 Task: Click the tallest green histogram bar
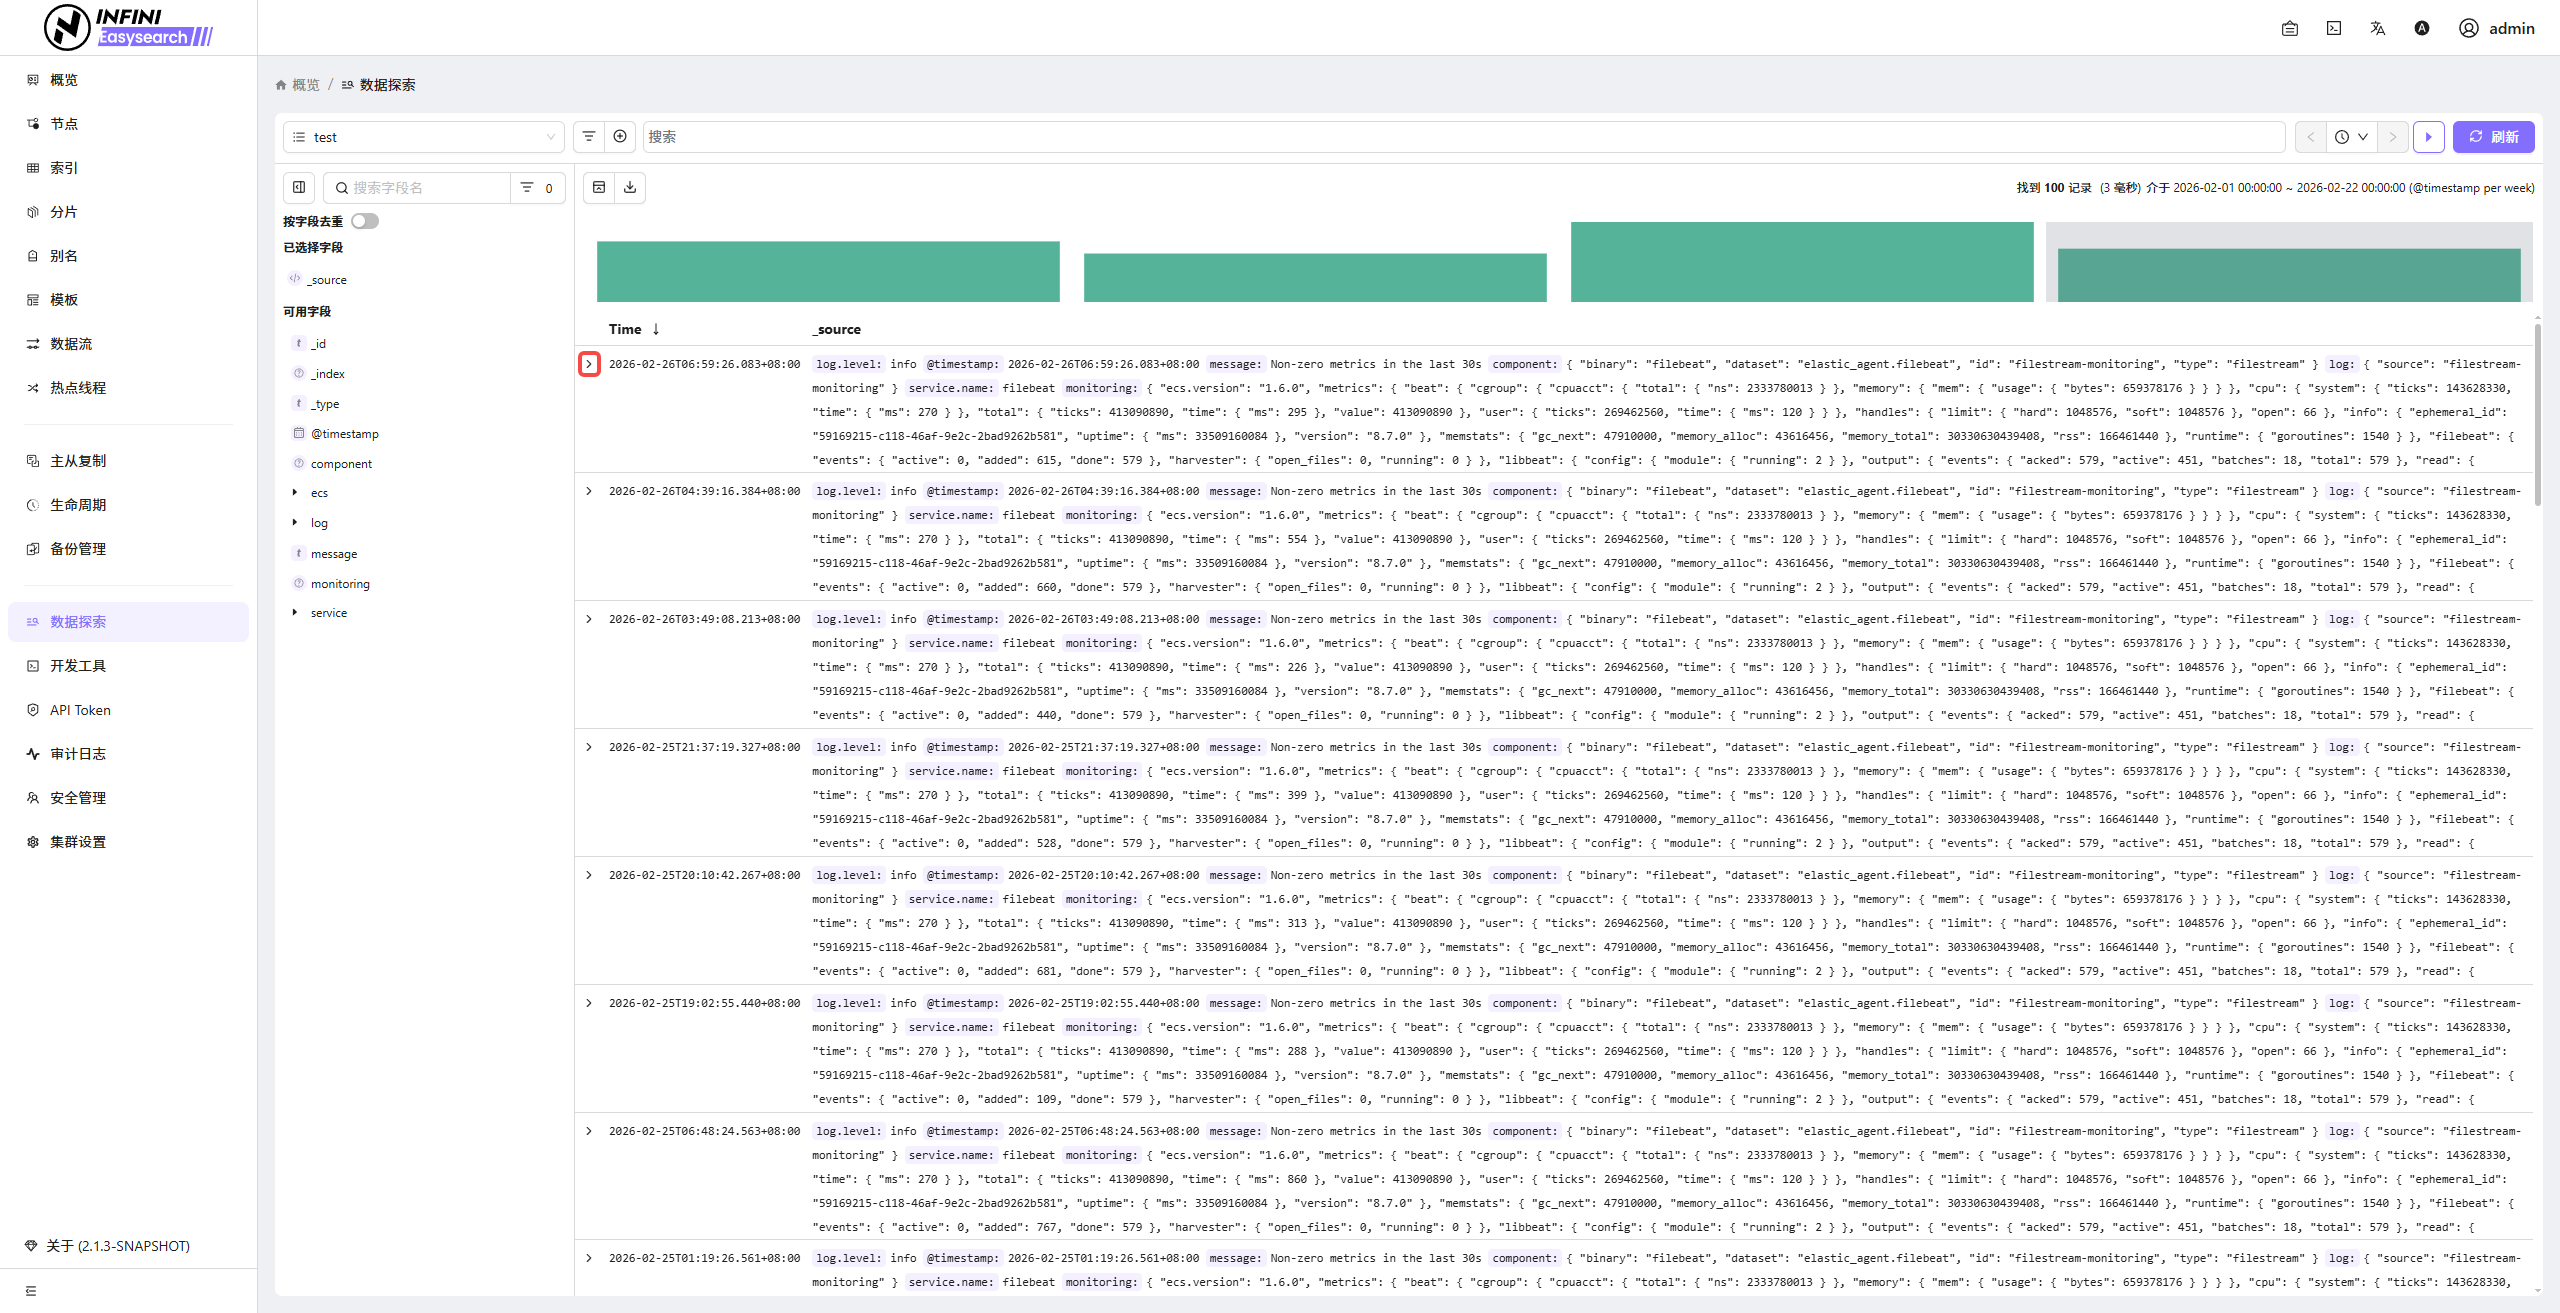pos(1801,262)
